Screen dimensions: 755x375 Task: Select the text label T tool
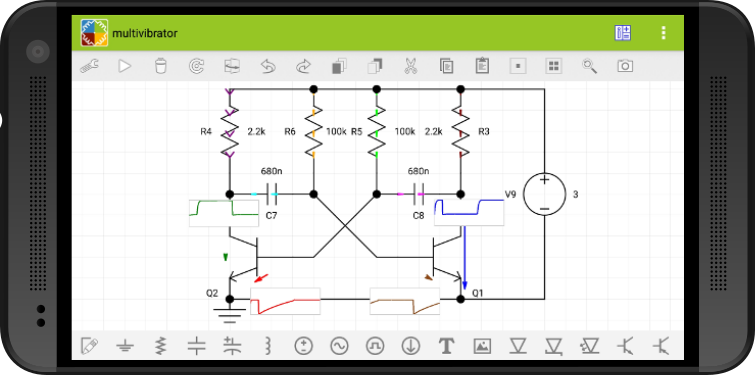pos(446,345)
